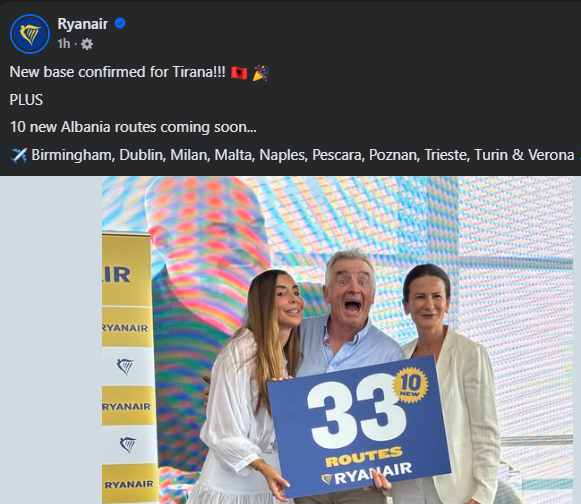The height and width of the screenshot is (504, 581).
Task: Open the Ryanair harp profile picture
Action: click(30, 34)
